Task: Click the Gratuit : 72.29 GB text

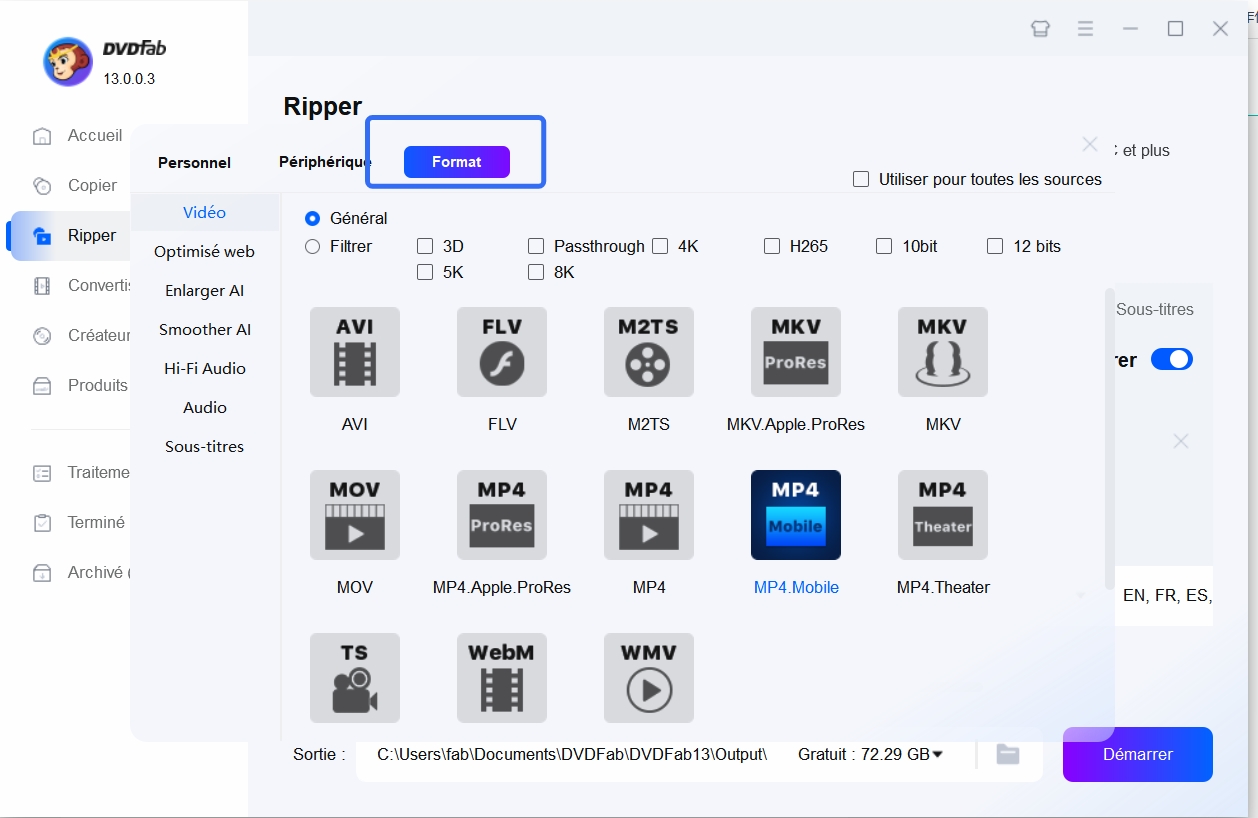Action: coord(864,754)
